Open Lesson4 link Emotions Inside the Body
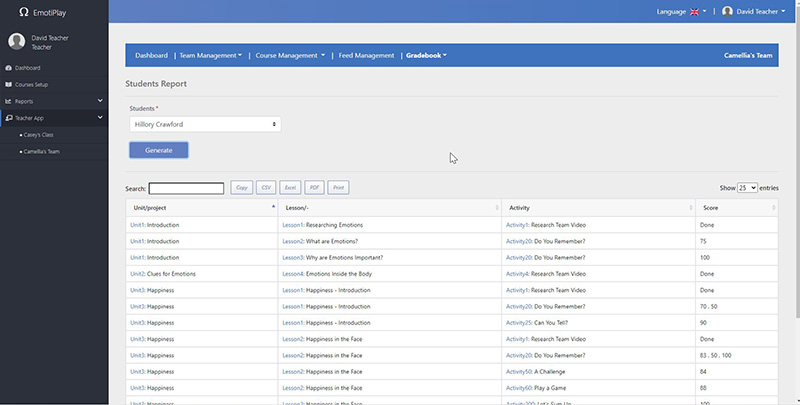The width and height of the screenshot is (800, 405). click(x=293, y=274)
